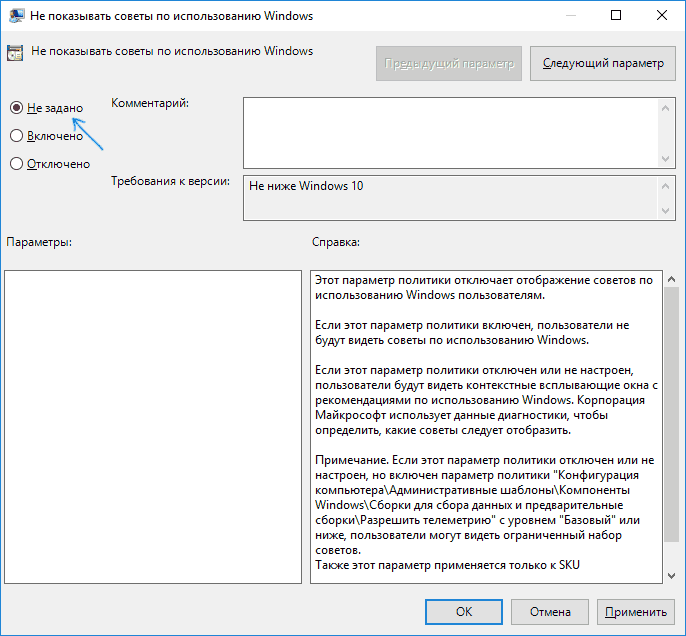Confirm with the OK button
The image size is (686, 636).
point(464,612)
